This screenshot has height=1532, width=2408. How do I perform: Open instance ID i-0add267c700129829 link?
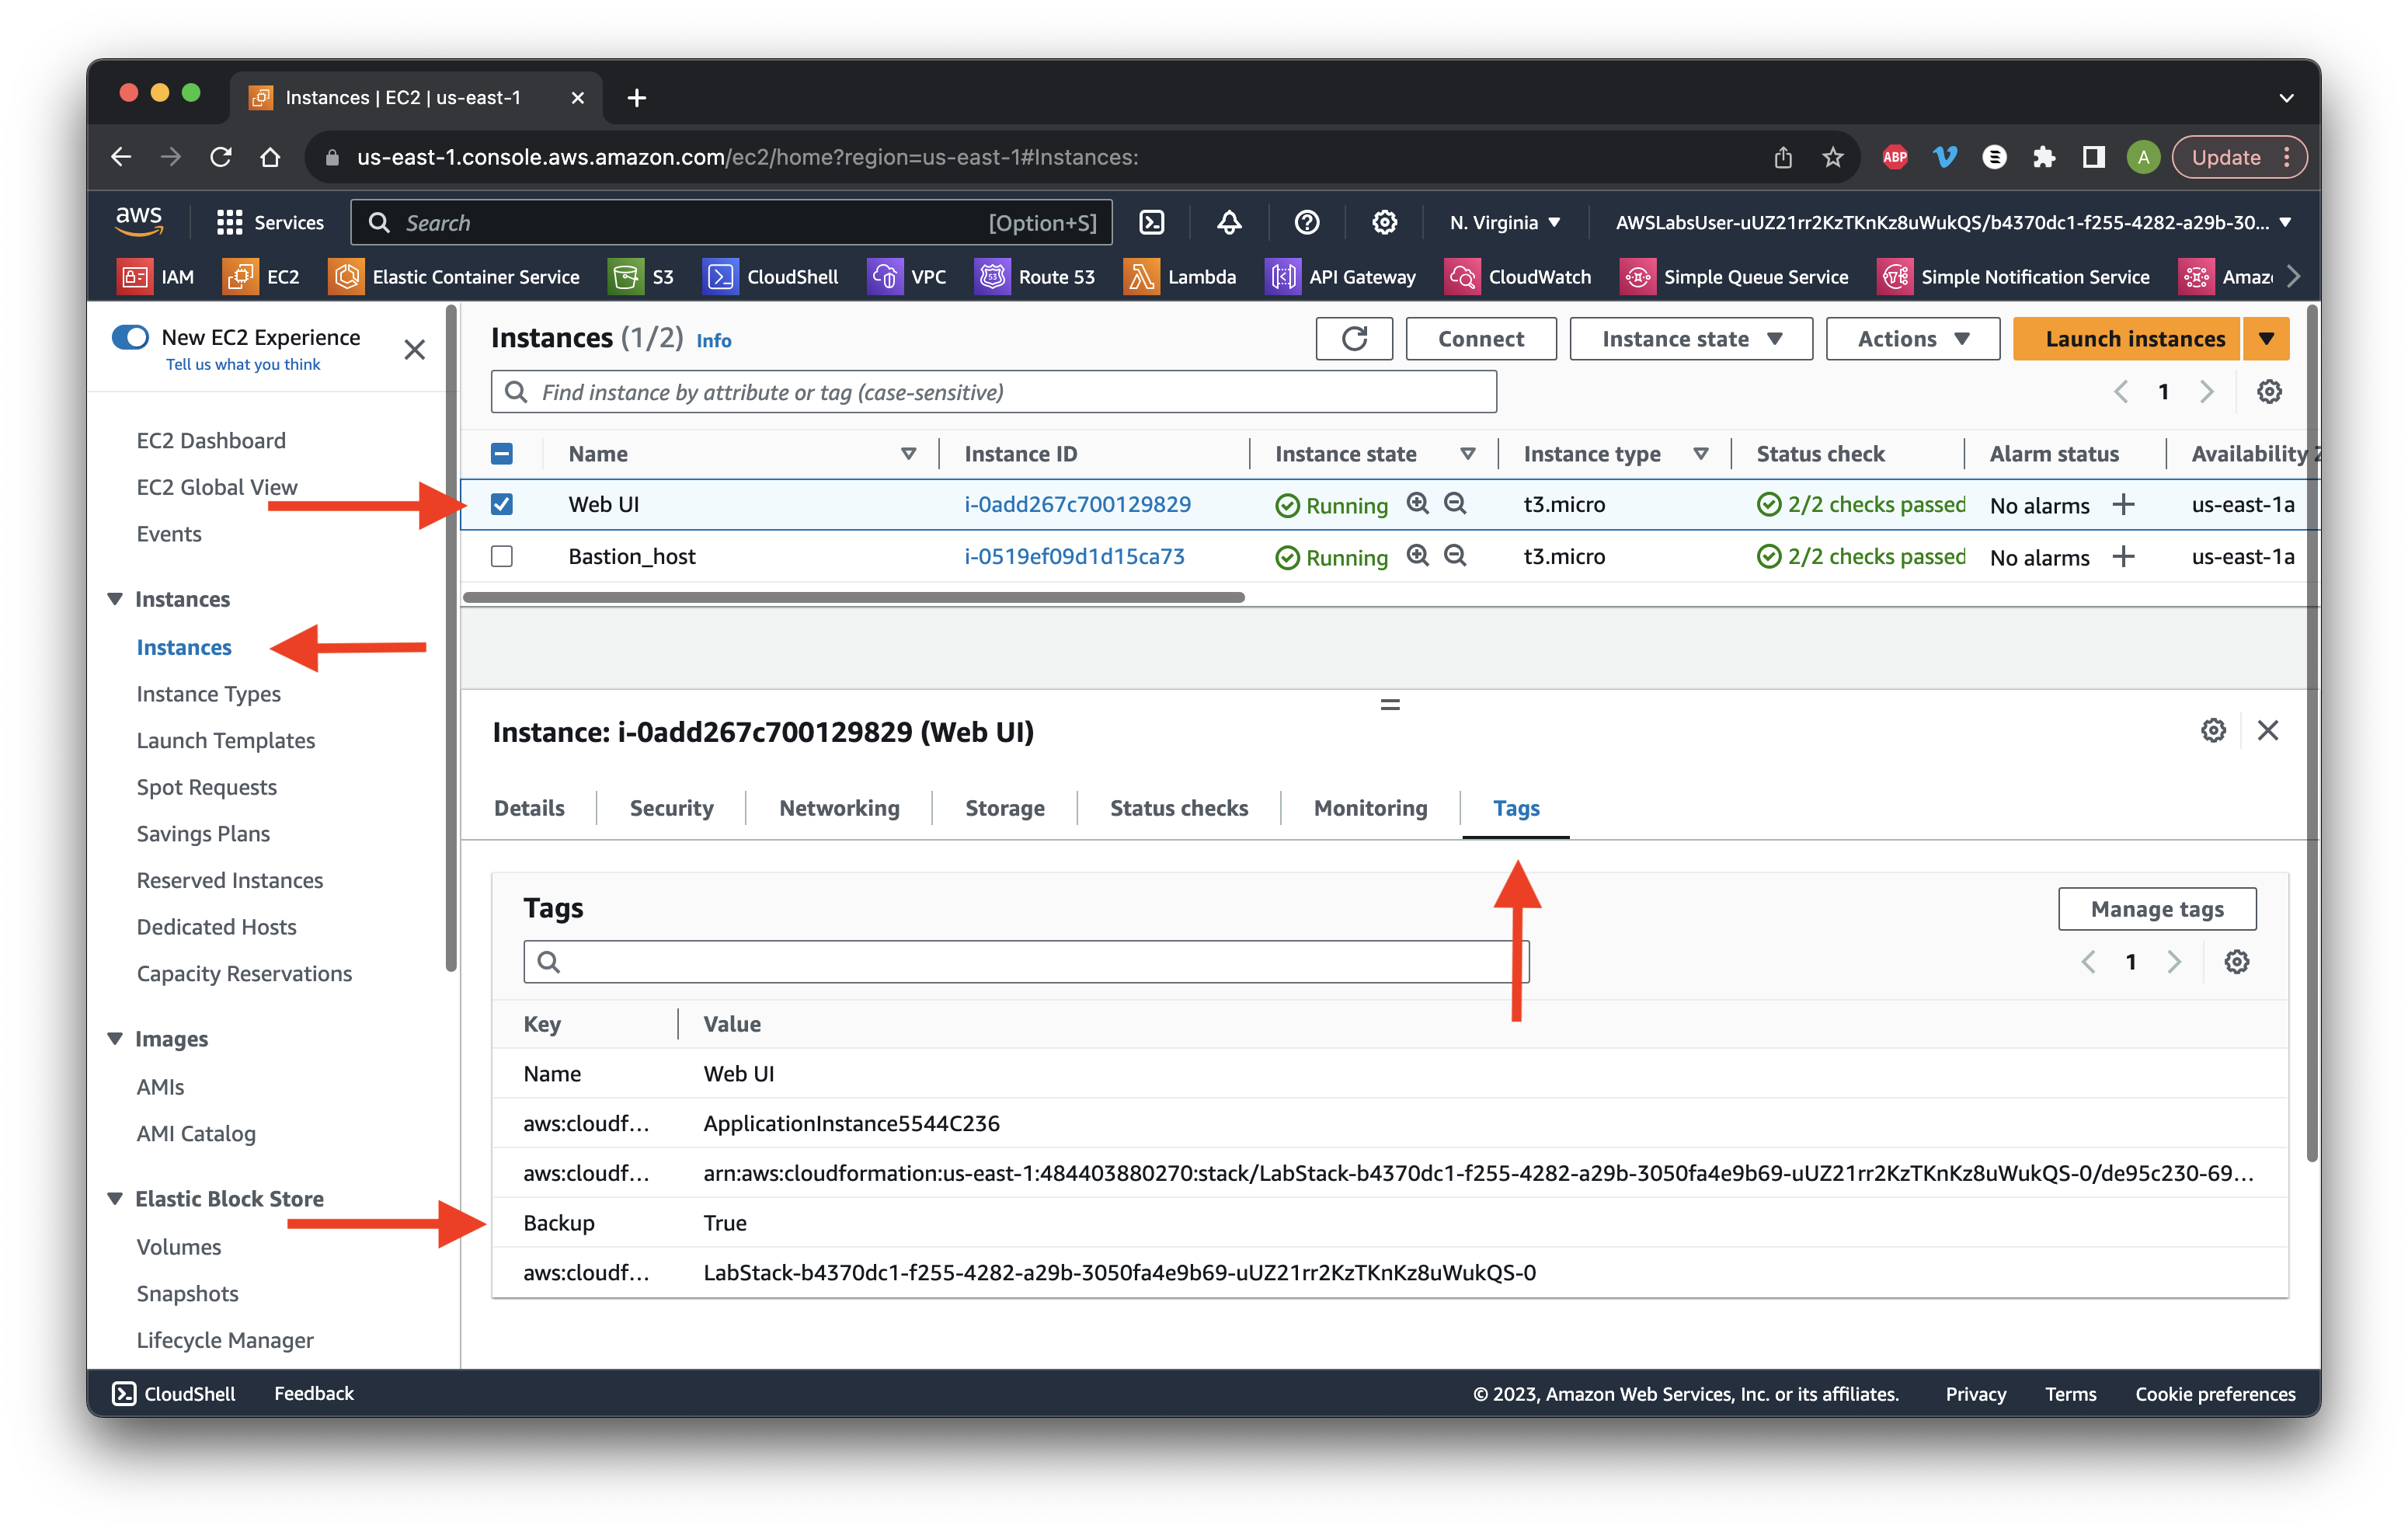pyautogui.click(x=1077, y=504)
